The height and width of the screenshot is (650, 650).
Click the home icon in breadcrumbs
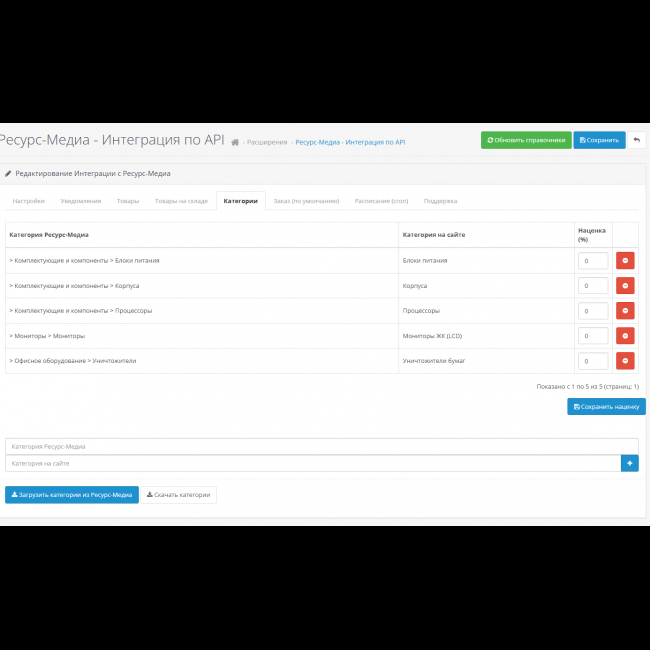coord(235,142)
